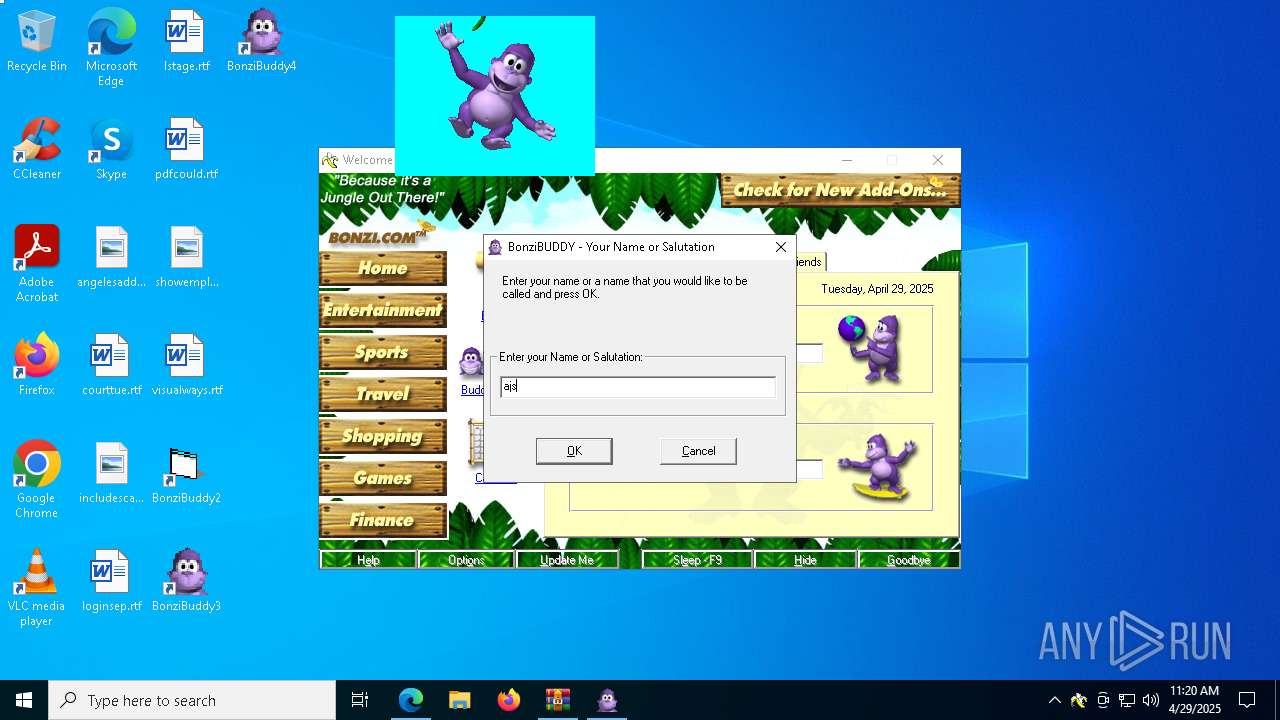The image size is (1280, 720).
Task: Open Firefox from the taskbar
Action: (508, 700)
